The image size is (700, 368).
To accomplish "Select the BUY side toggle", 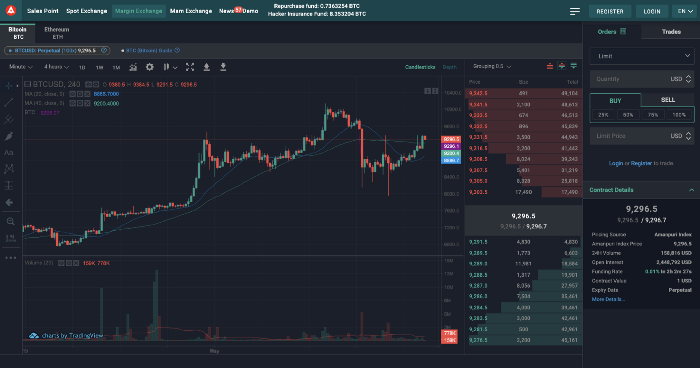I will click(x=615, y=100).
